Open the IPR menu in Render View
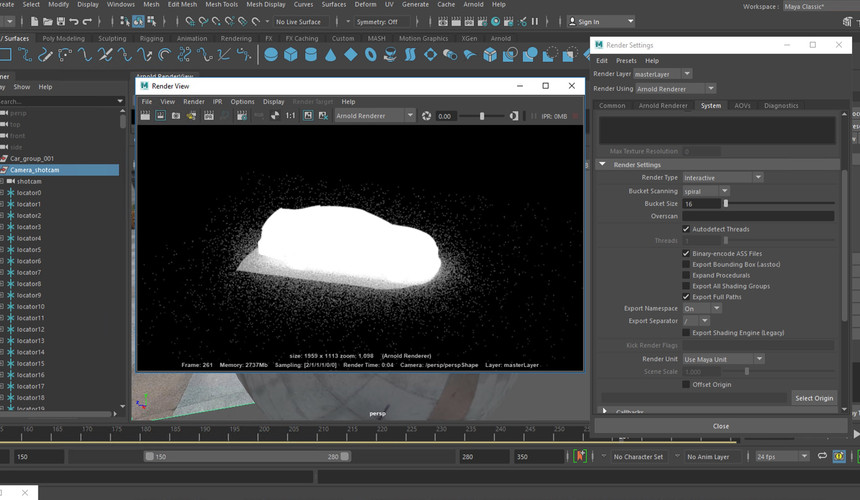The width and height of the screenshot is (860, 500). point(217,101)
